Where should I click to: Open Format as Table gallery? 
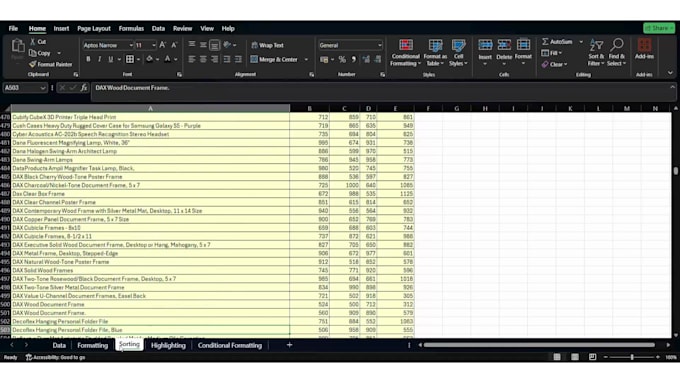(435, 52)
